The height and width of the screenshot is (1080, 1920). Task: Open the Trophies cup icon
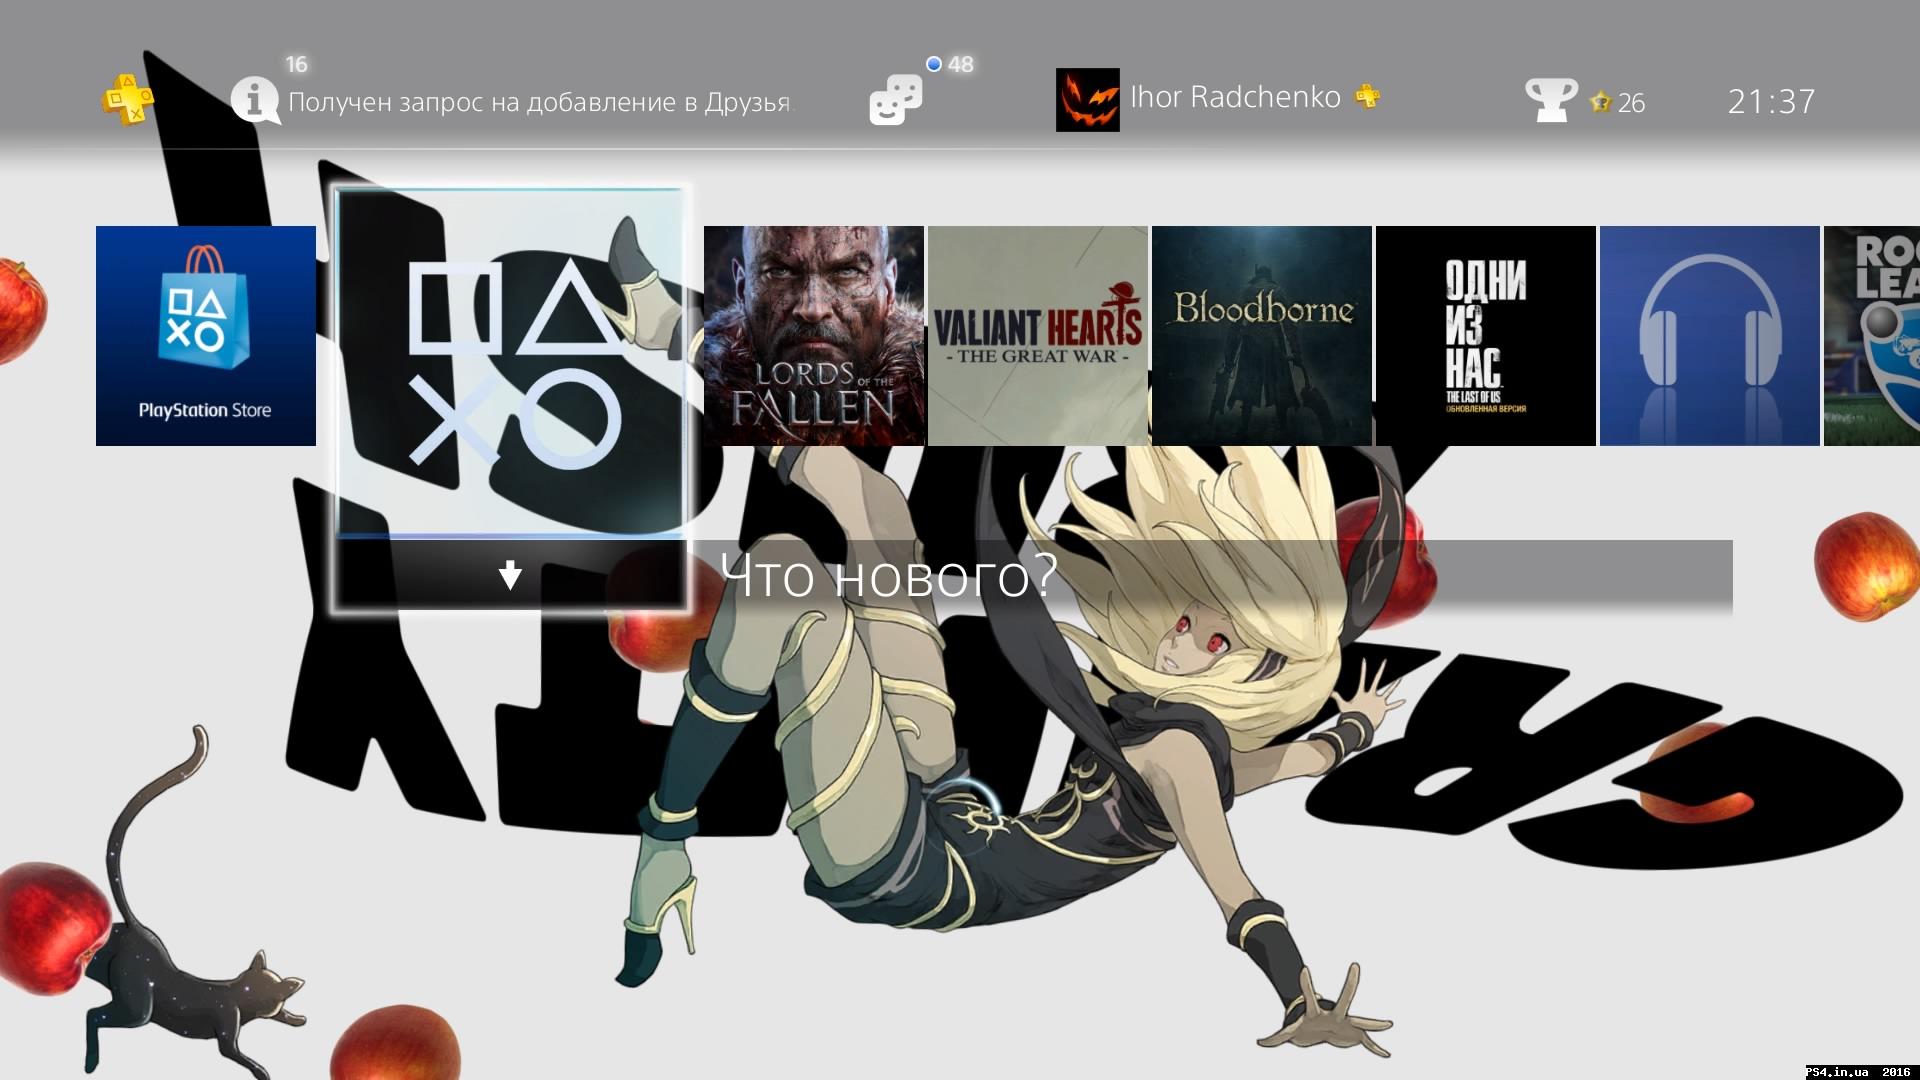pos(1550,100)
